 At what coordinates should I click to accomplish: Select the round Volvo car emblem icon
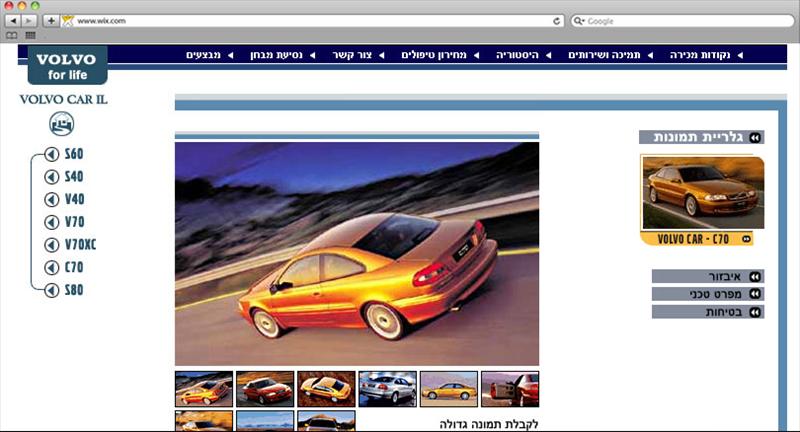[x=62, y=124]
